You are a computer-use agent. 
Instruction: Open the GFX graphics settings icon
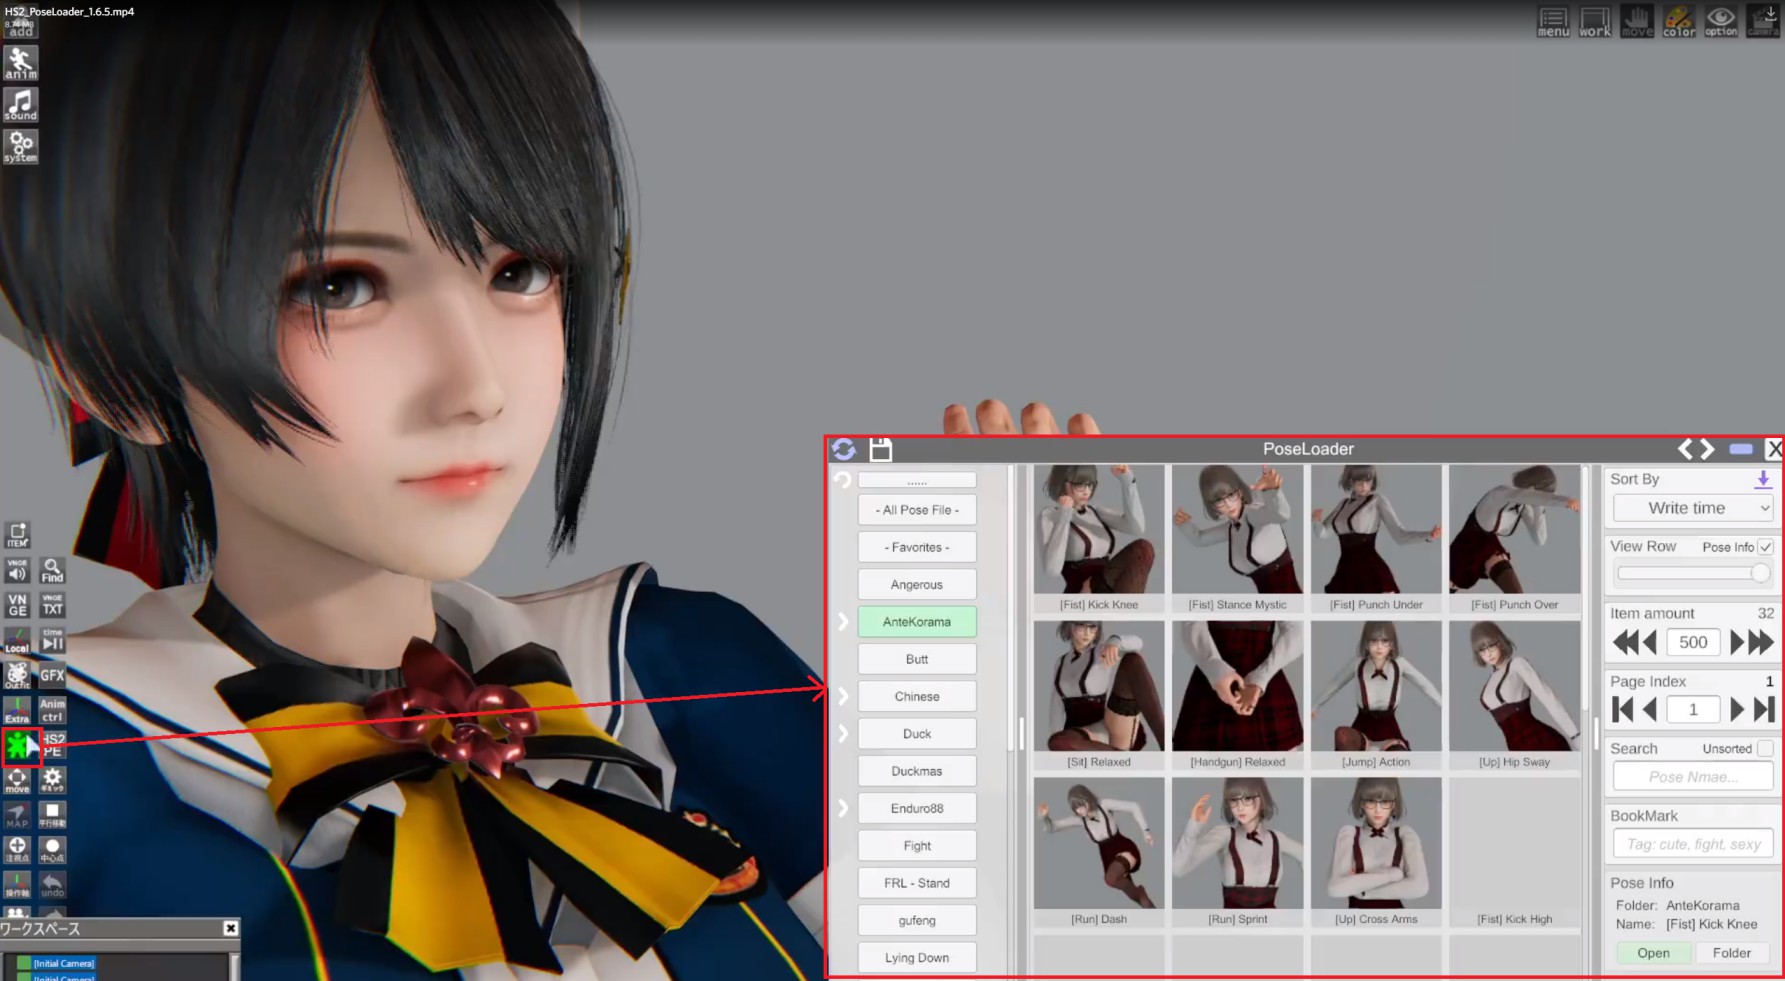[52, 675]
